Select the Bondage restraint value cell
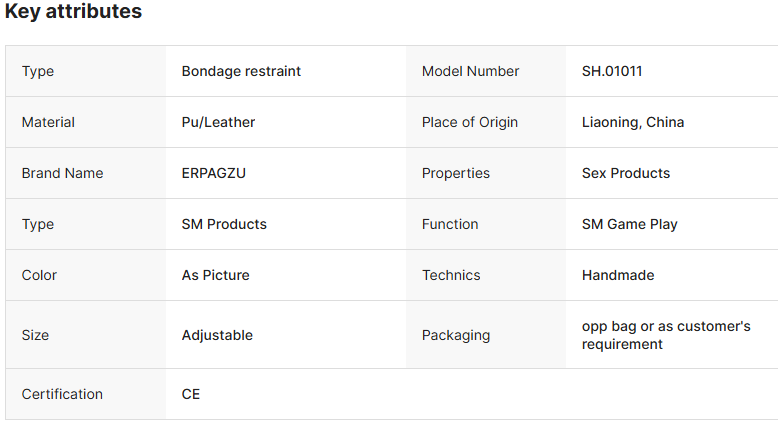 coord(241,71)
